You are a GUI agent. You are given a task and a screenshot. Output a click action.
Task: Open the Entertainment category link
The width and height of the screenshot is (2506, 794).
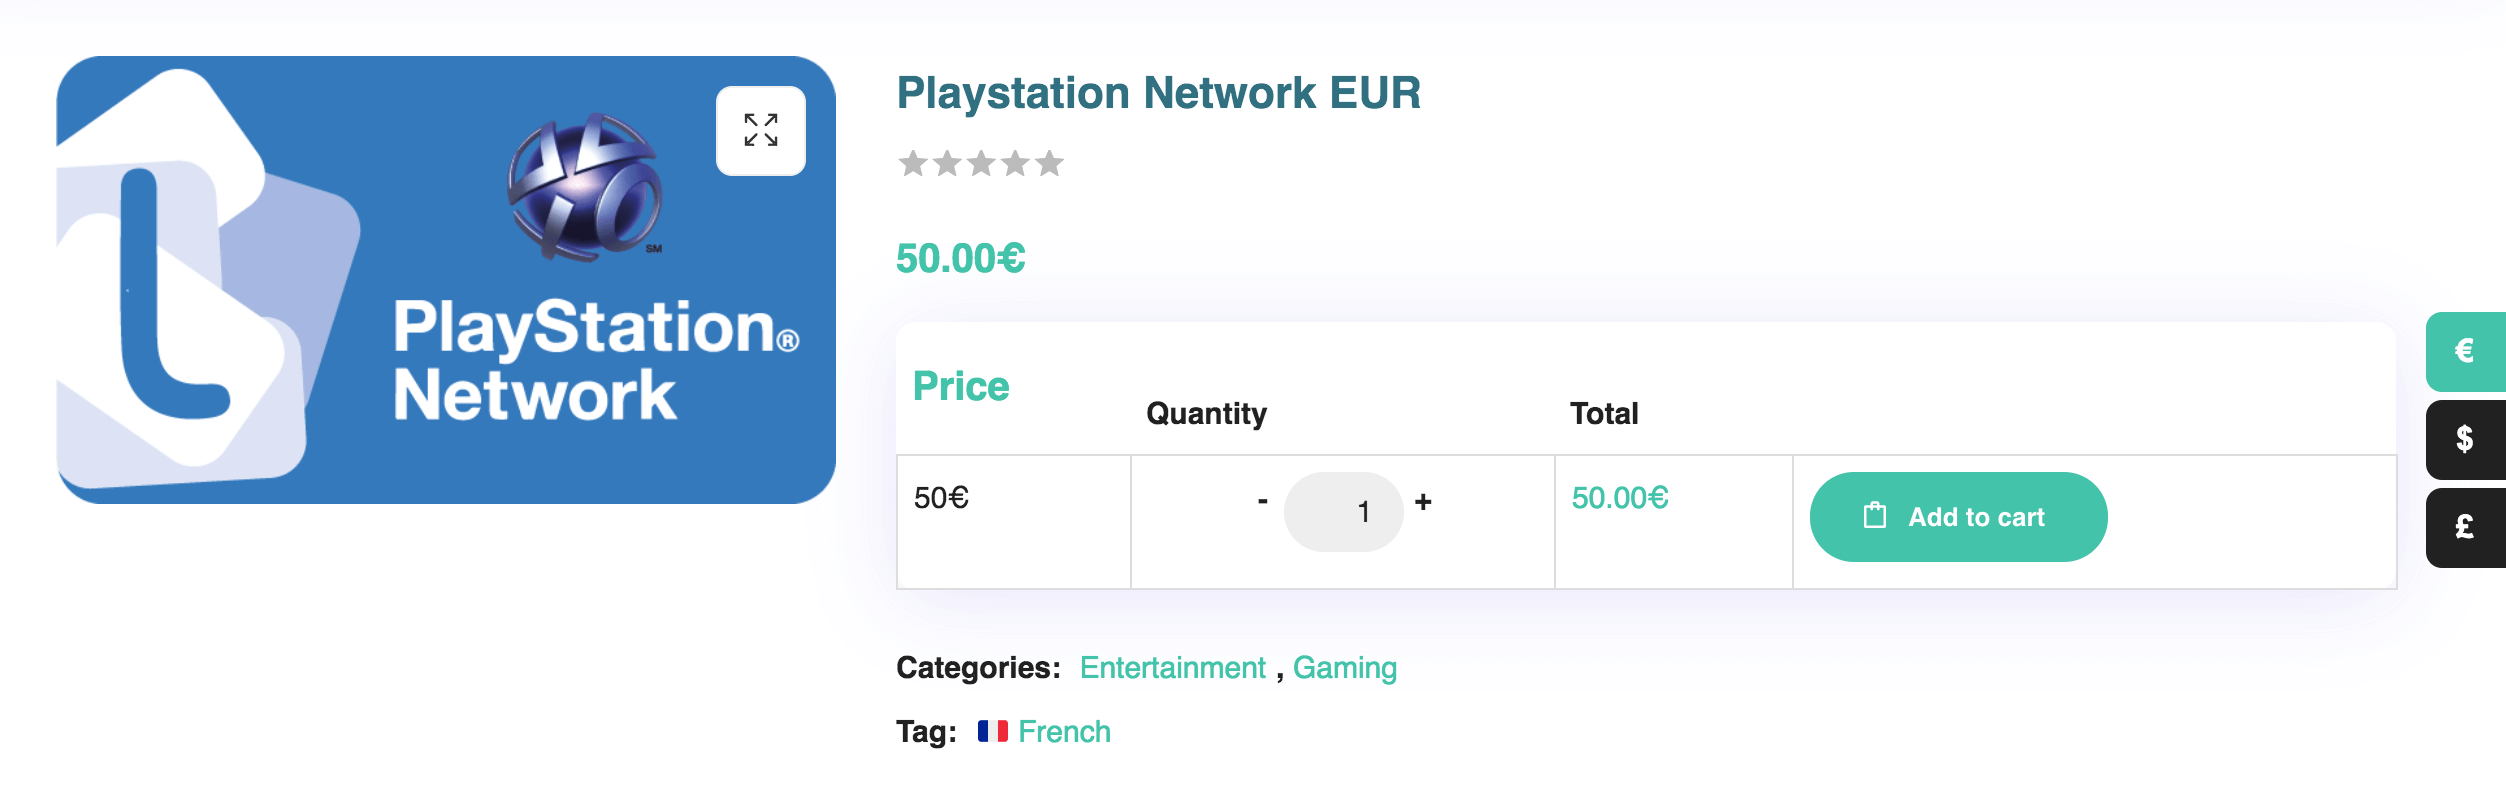point(1172,668)
